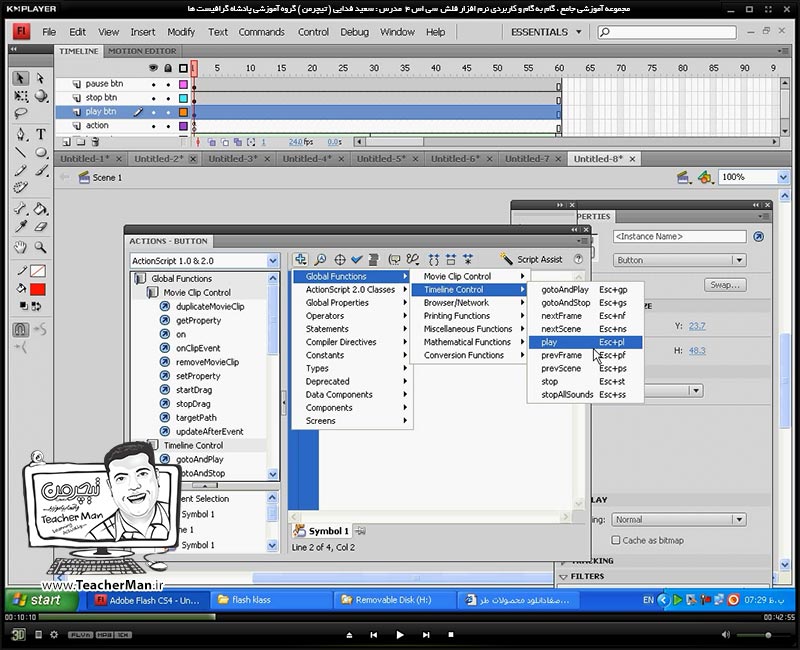Select the Zoom magnifier tool

41,248
